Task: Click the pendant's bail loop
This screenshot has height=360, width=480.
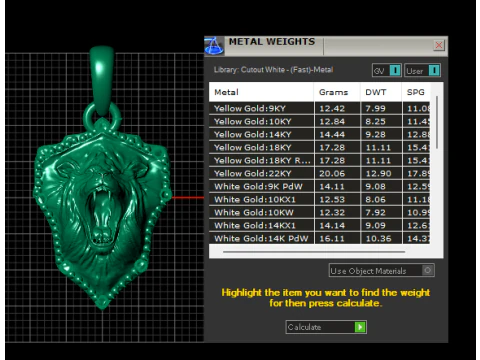Action: tap(102, 80)
